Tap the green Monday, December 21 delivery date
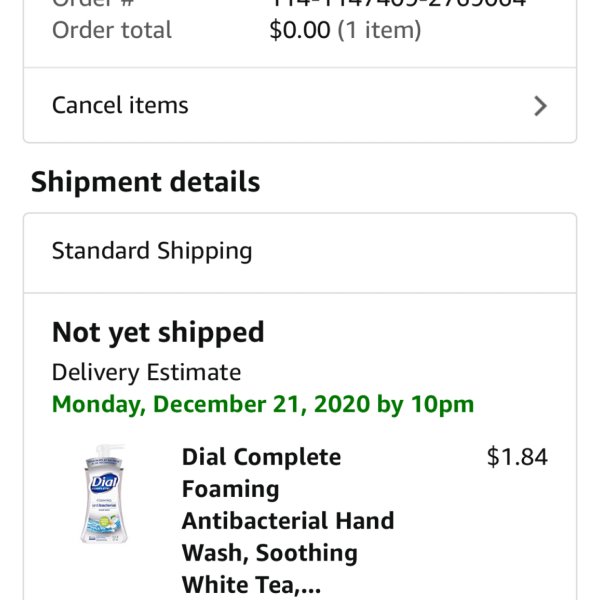600x600 pixels. (x=263, y=404)
